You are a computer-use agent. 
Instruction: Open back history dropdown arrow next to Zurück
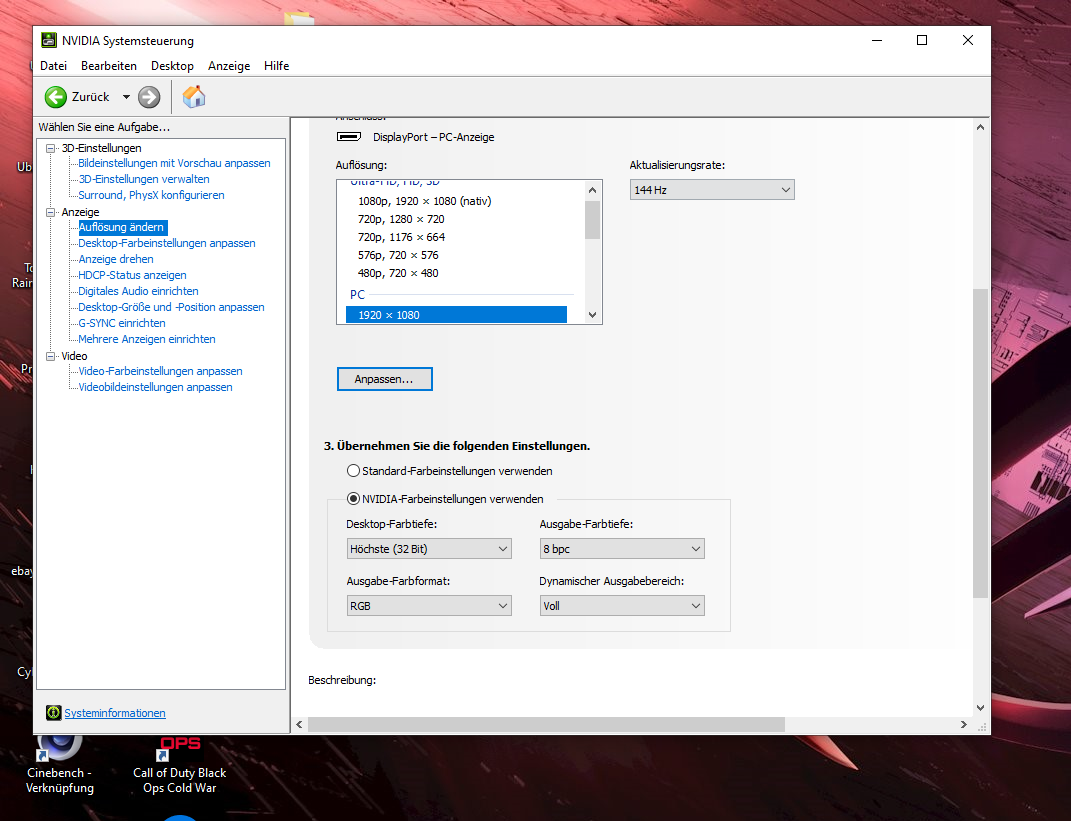click(x=126, y=97)
